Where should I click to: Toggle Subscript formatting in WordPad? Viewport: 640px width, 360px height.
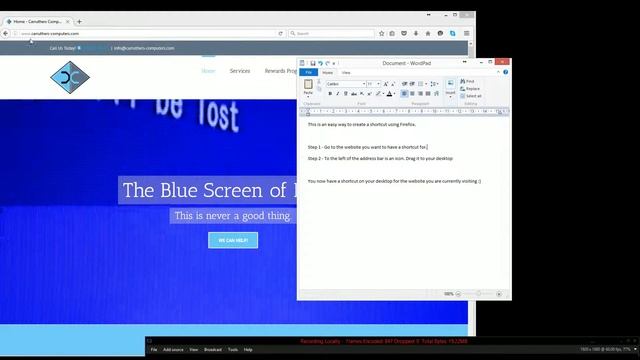coord(362,94)
